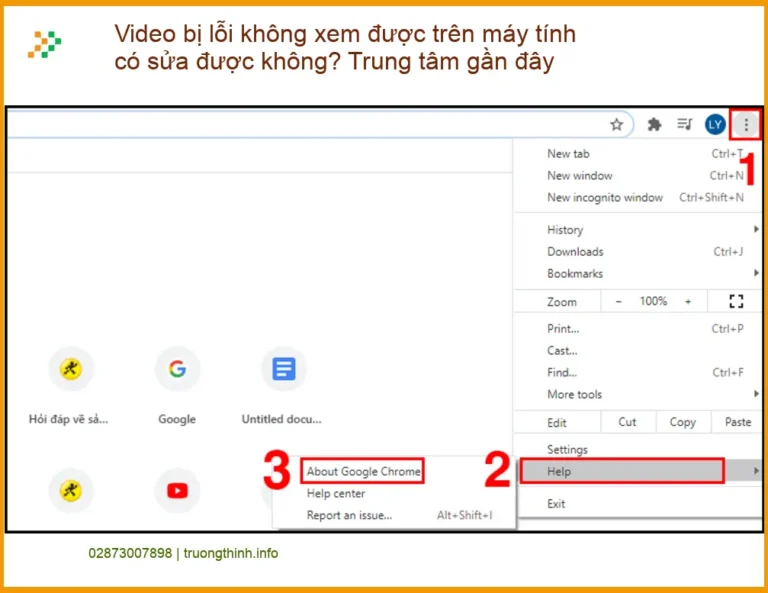Enter fullscreen using the fullscreen icon
The height and width of the screenshot is (593, 768).
[736, 301]
